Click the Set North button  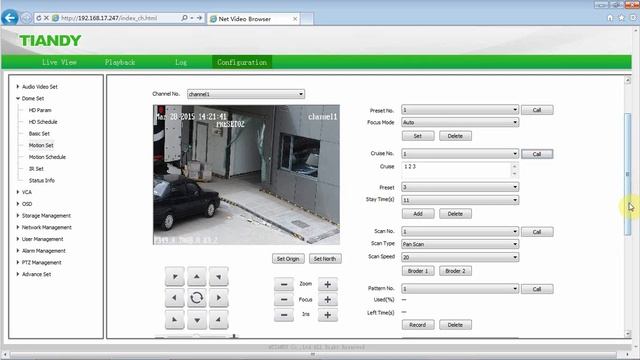325,259
